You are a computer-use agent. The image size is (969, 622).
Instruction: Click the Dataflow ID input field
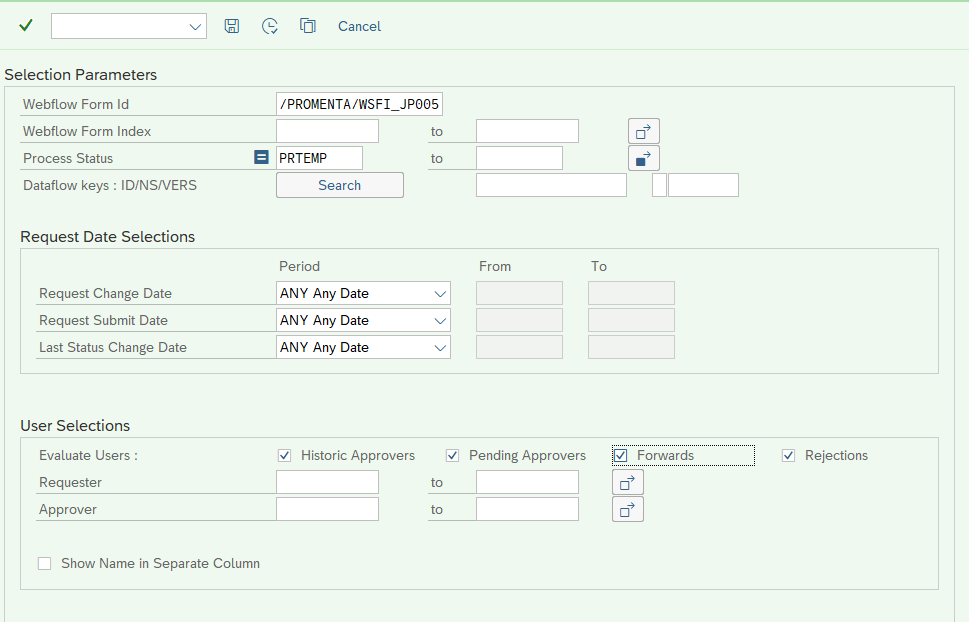pyautogui.click(x=551, y=185)
